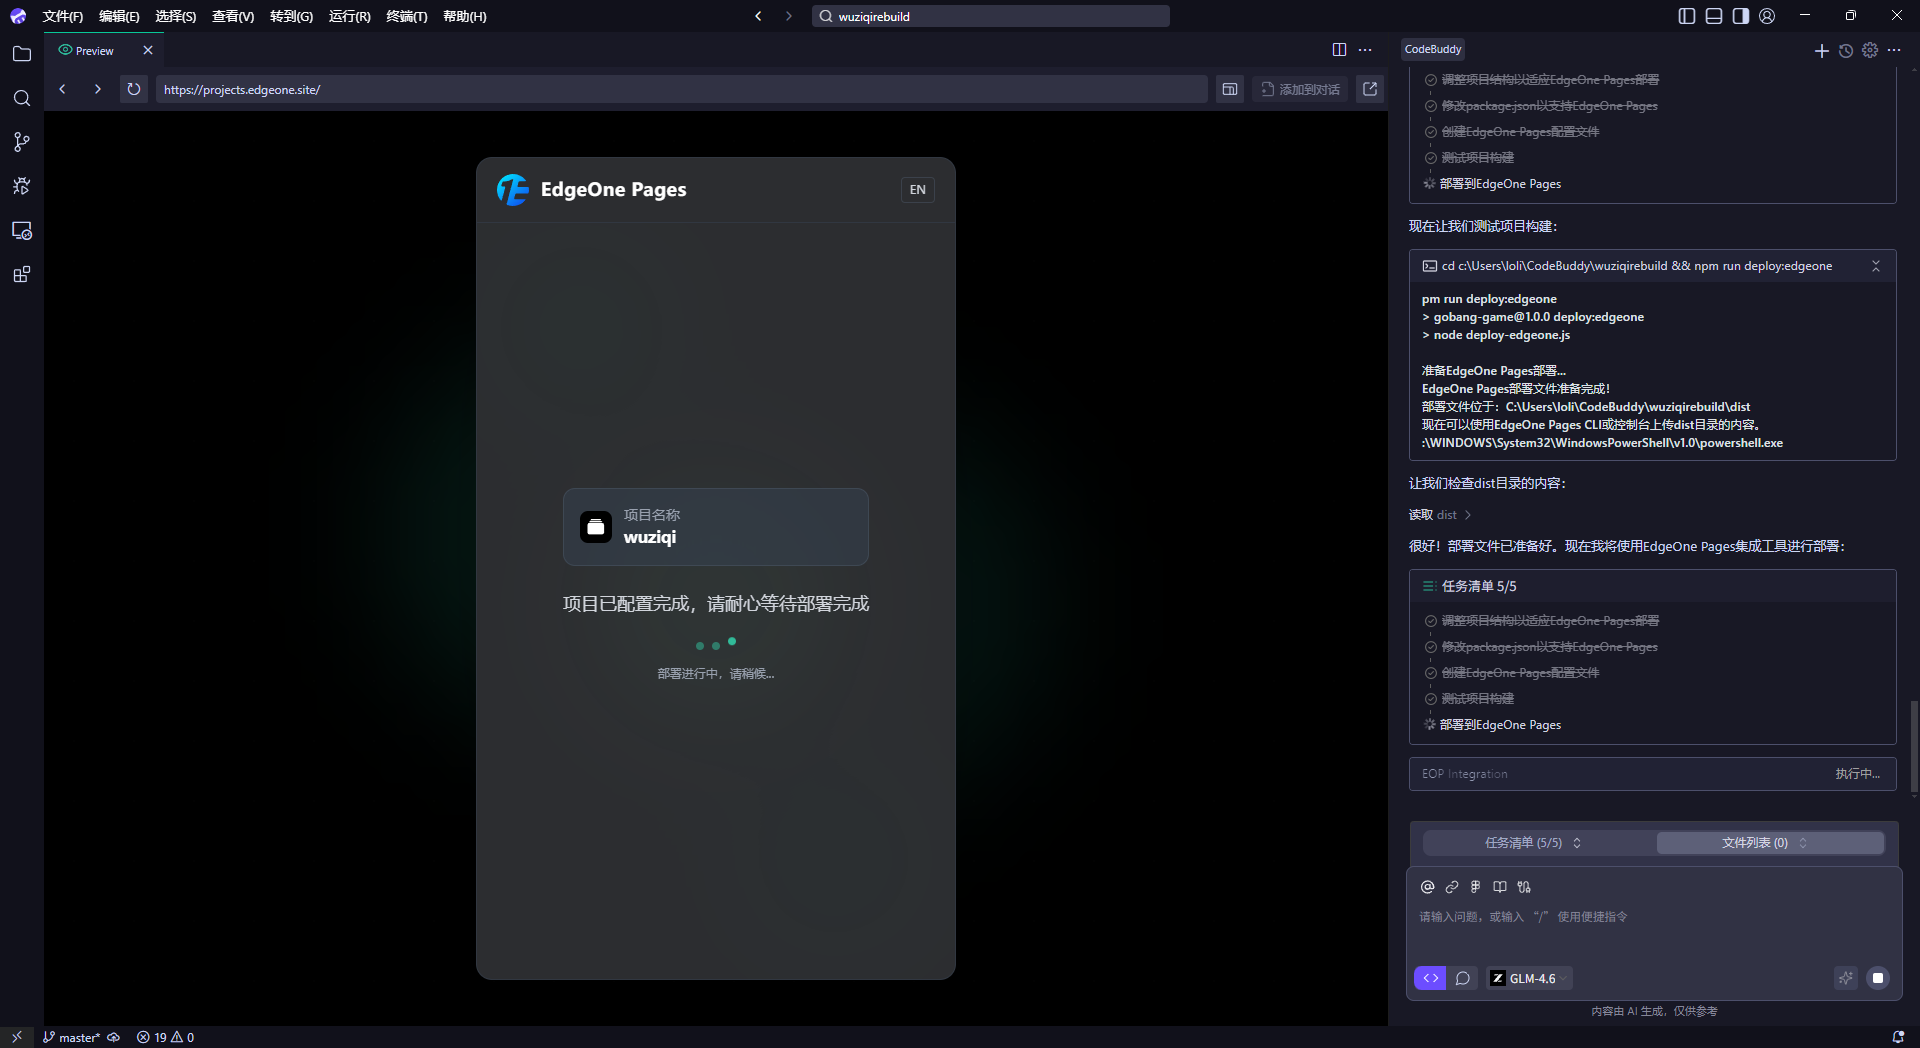Toggle the primary sidebar layout
1920x1048 pixels.
[1687, 16]
